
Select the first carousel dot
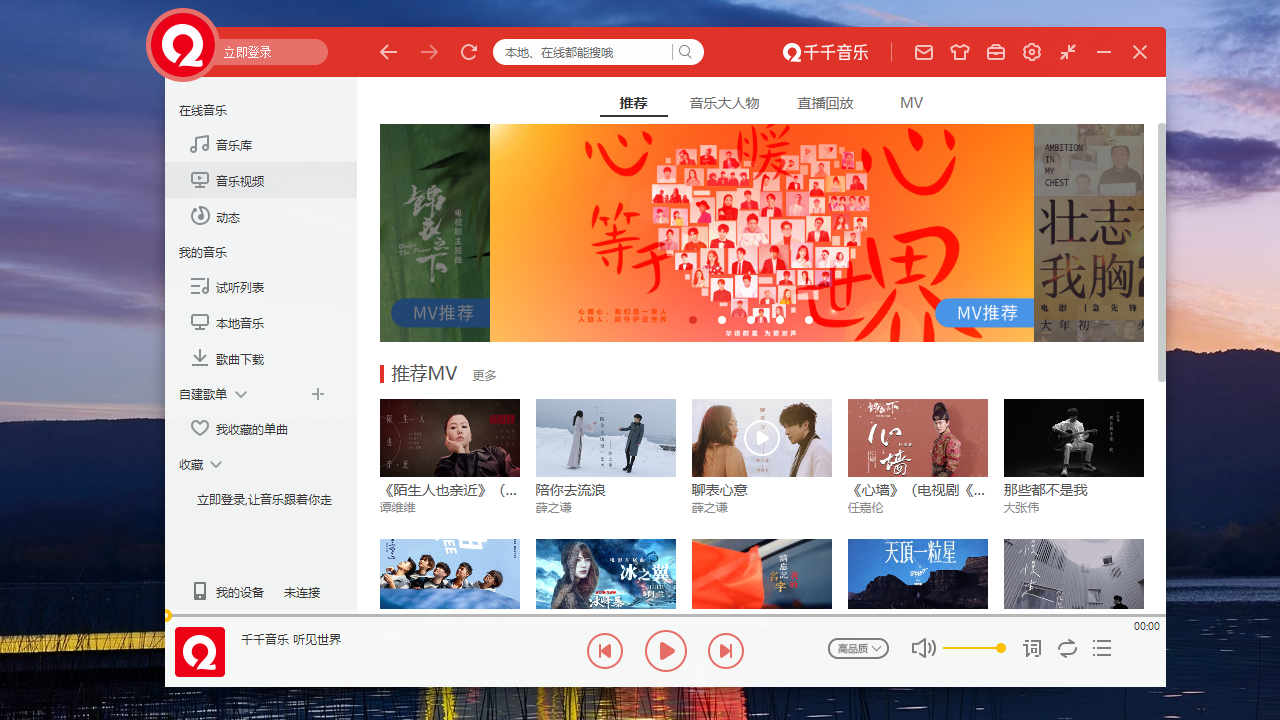(693, 320)
